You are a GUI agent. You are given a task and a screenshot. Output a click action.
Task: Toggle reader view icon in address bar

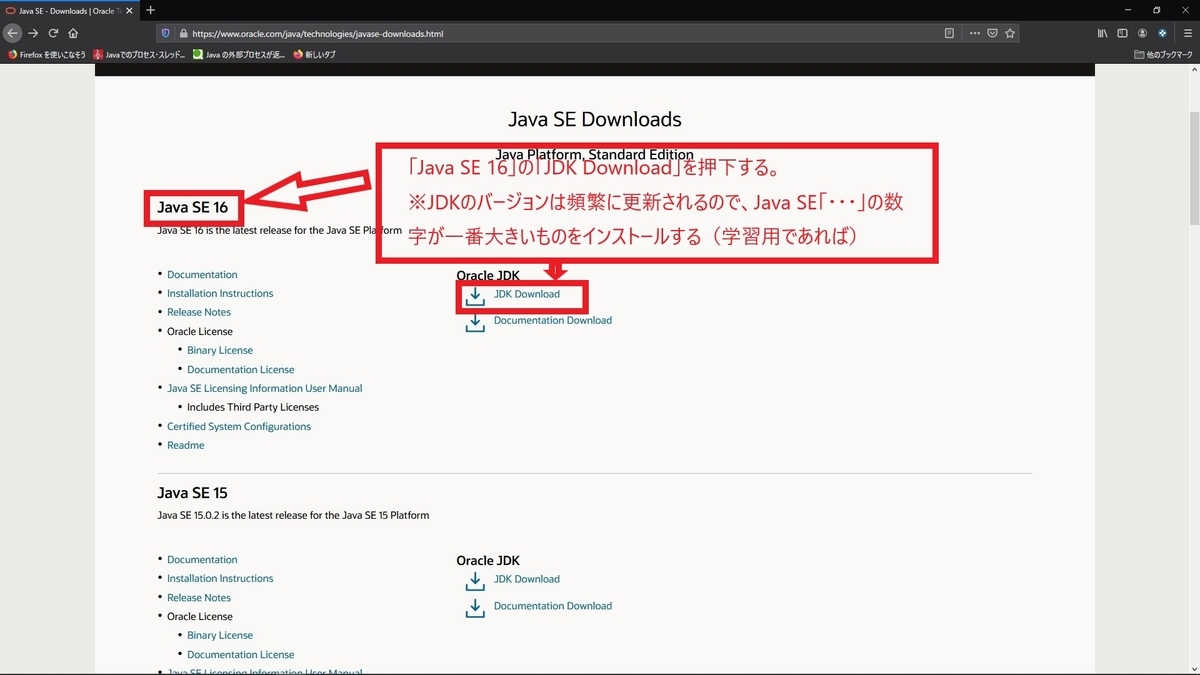pyautogui.click(x=949, y=32)
